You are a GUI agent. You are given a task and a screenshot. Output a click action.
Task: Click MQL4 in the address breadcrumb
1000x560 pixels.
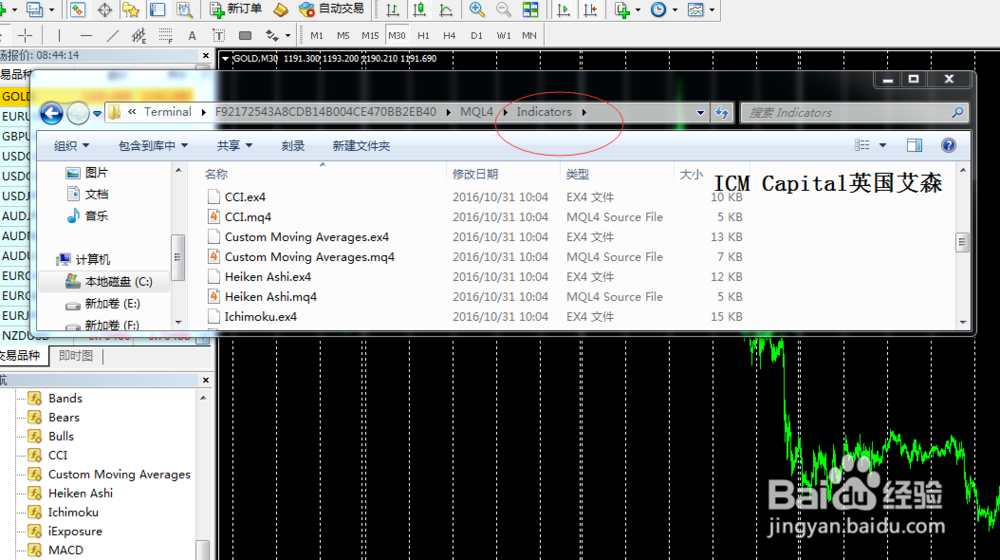476,112
